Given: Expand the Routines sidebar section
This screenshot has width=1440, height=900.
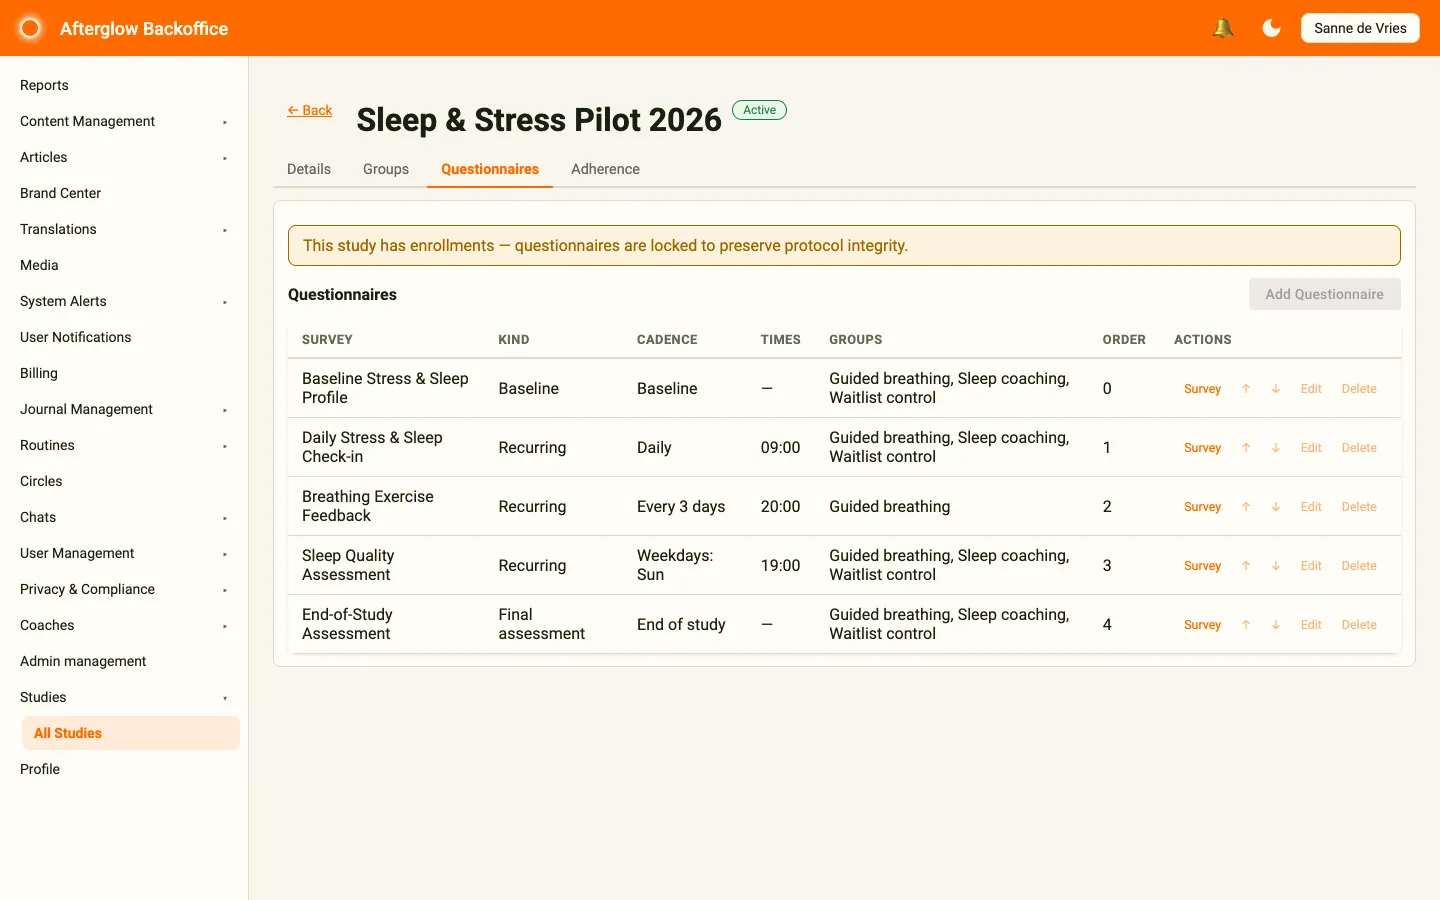Looking at the screenshot, I should pyautogui.click(x=124, y=446).
